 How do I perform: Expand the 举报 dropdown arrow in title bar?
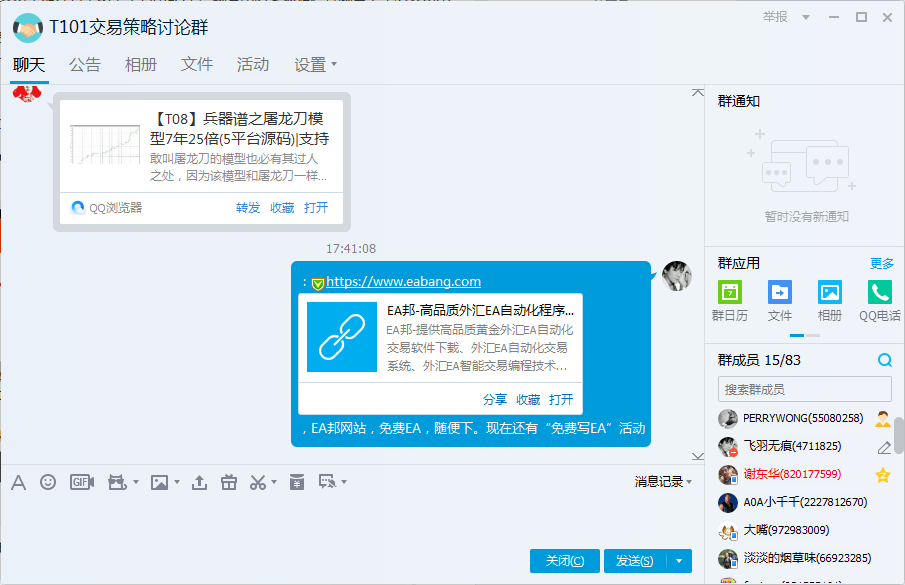(806, 17)
